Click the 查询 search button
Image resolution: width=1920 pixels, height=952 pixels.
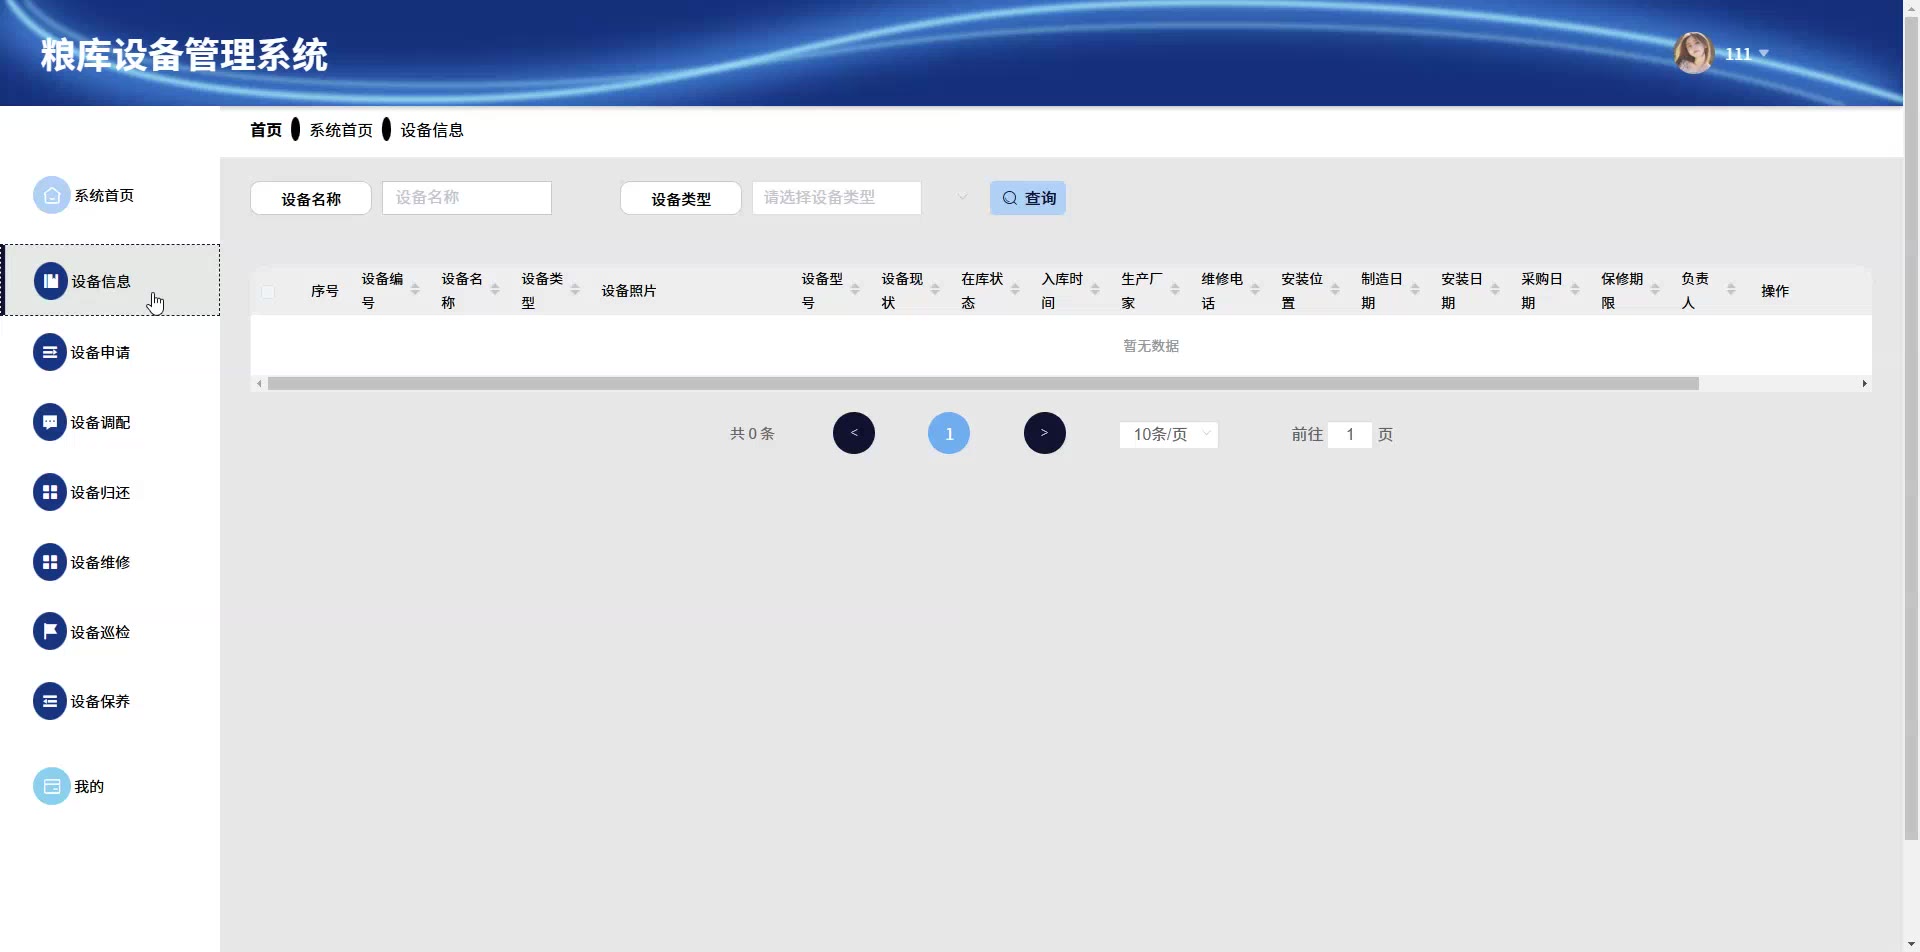pyautogui.click(x=1028, y=198)
